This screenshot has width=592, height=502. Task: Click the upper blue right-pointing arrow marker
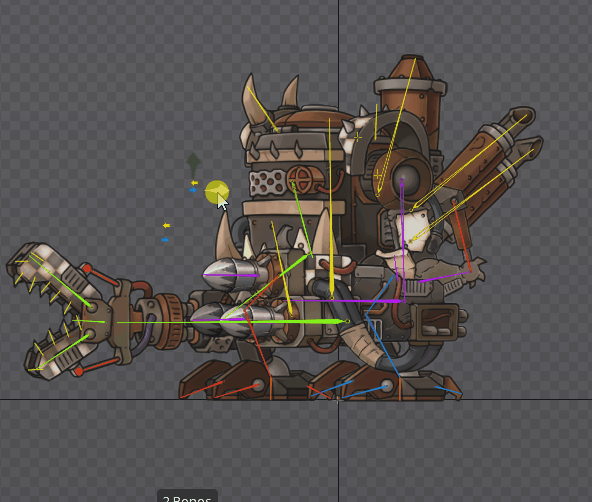pyautogui.click(x=193, y=190)
